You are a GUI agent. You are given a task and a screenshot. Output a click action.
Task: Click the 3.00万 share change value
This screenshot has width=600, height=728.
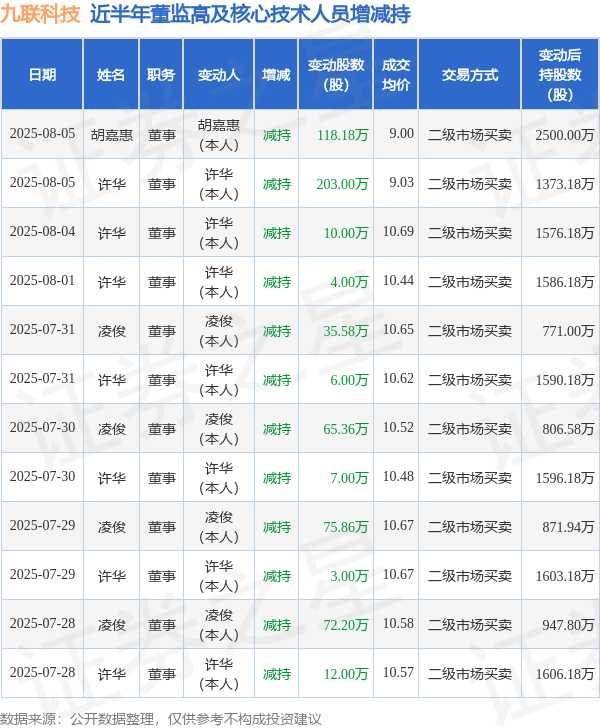click(349, 576)
